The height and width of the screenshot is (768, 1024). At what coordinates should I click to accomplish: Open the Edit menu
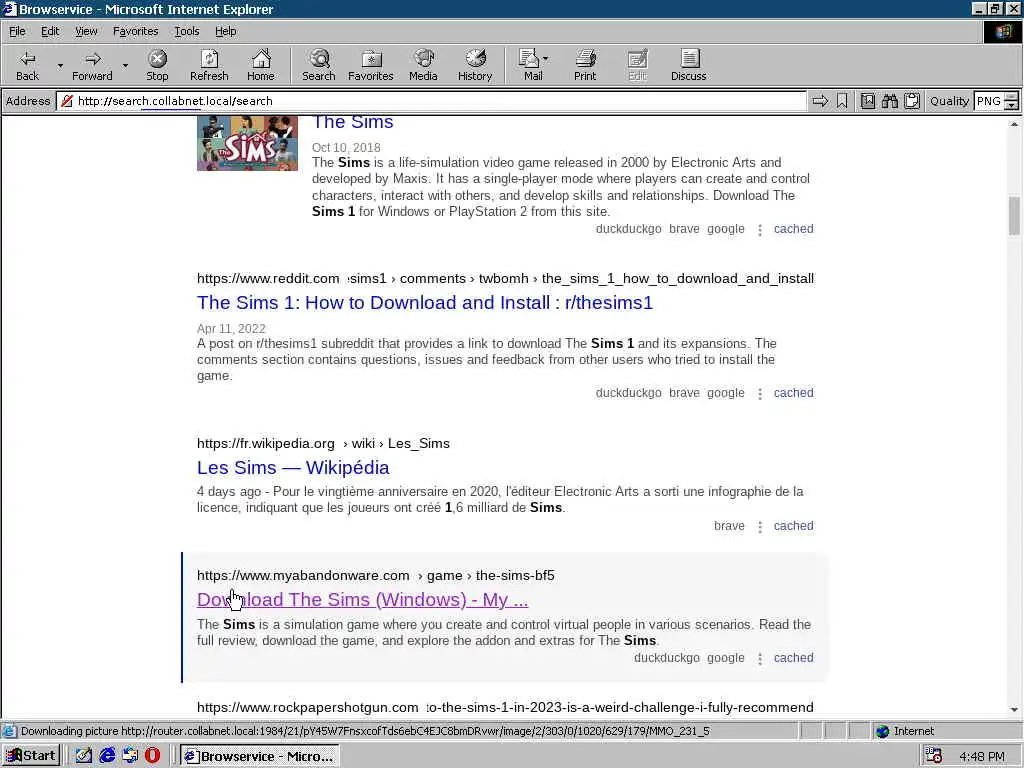[50, 31]
